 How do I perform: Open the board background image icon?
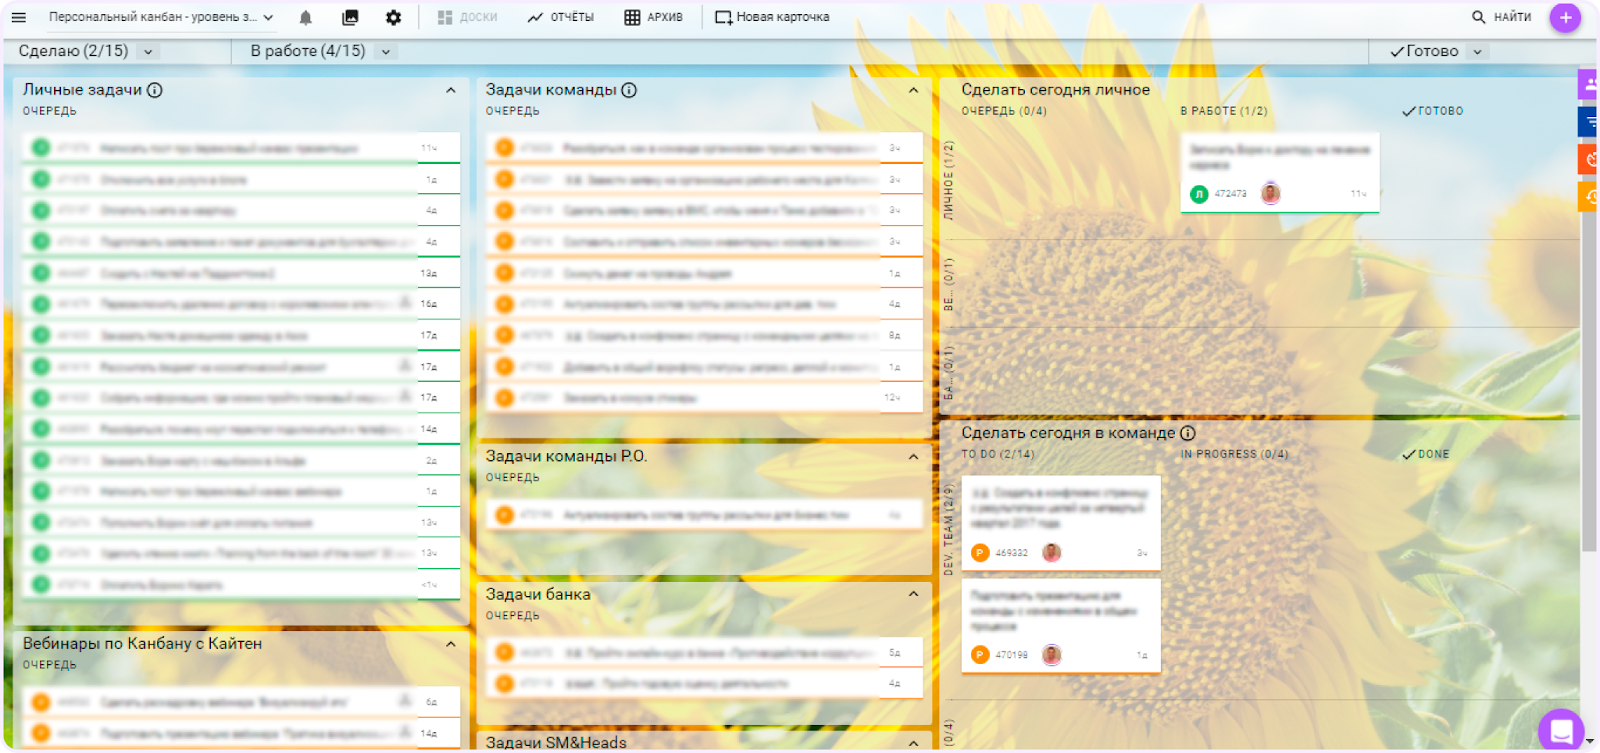click(x=350, y=17)
